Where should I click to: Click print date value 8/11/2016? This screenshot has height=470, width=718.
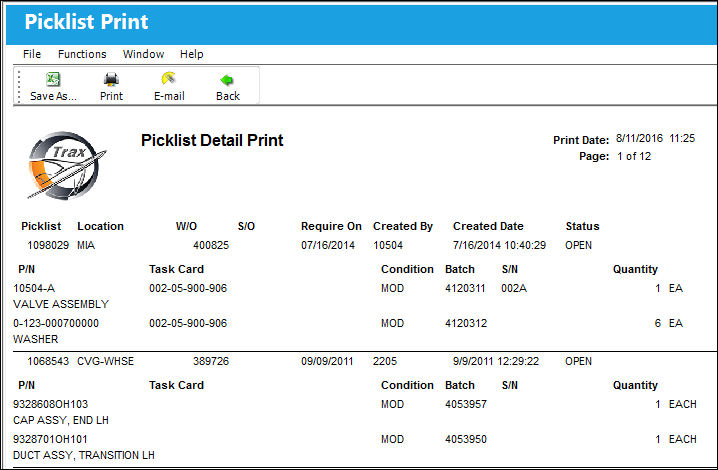coord(639,138)
